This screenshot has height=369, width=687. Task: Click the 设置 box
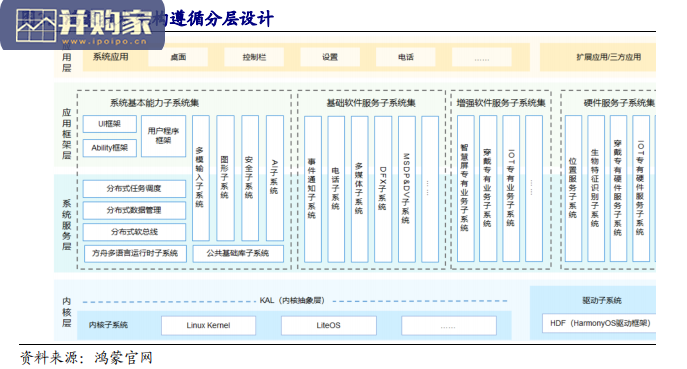click(x=330, y=57)
